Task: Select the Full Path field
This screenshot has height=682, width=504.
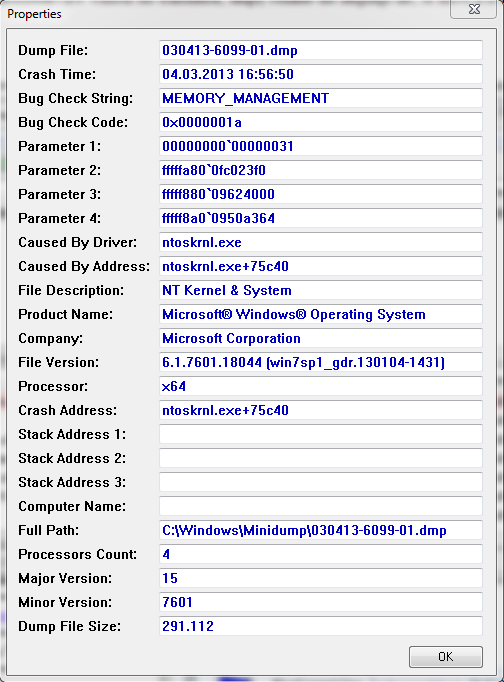Action: pos(321,530)
